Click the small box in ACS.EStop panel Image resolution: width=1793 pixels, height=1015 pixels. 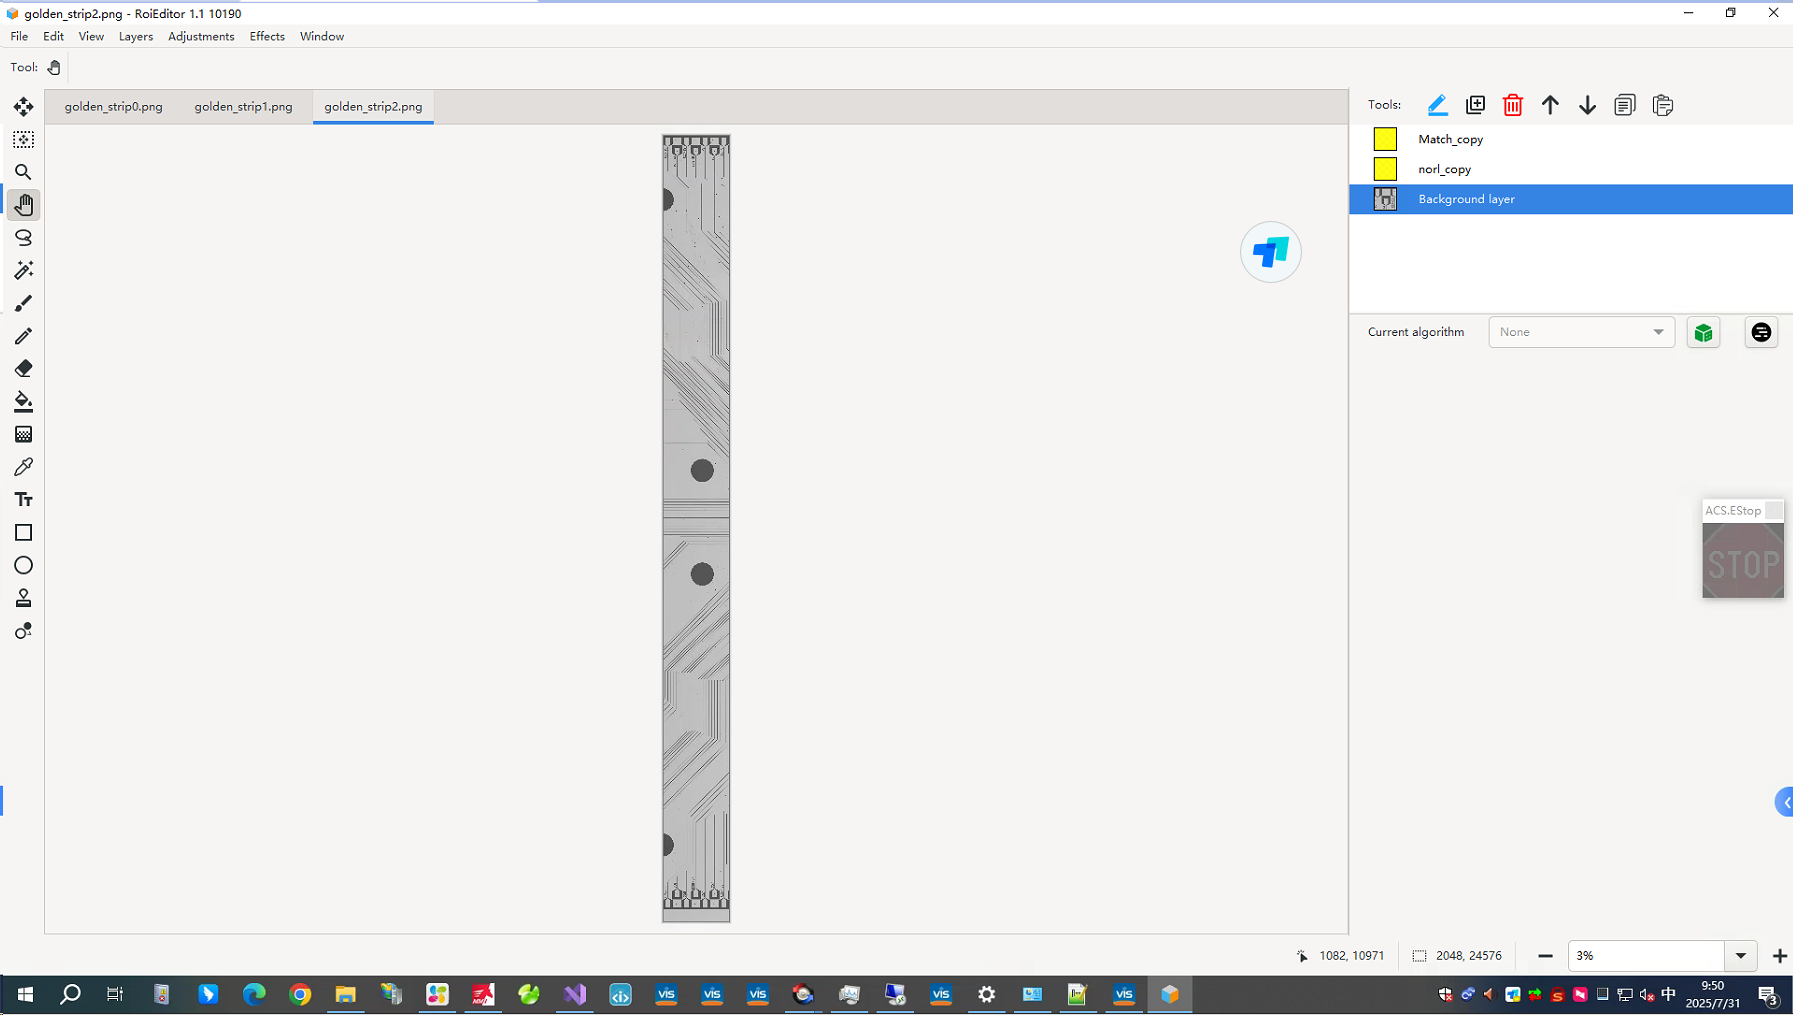coord(1773,511)
